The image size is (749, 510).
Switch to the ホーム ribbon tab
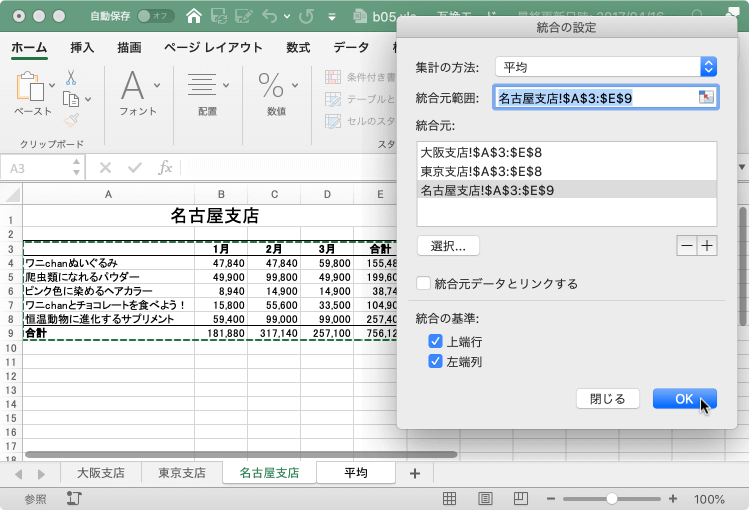pos(29,47)
